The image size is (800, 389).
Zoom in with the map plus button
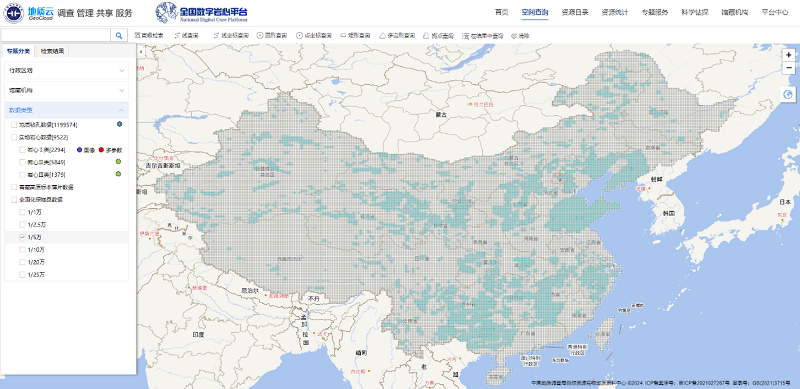(x=789, y=55)
